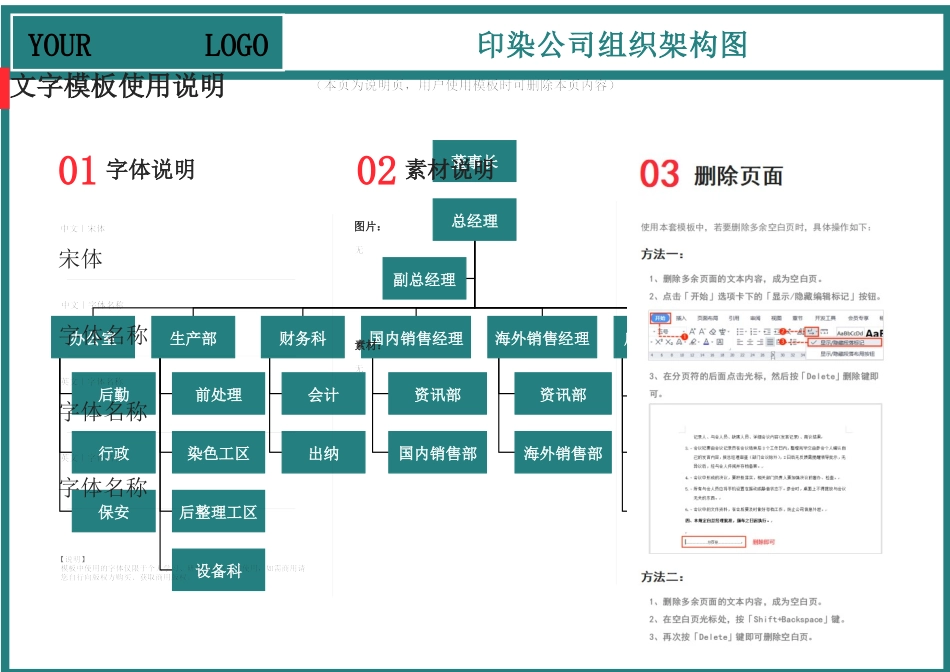The height and width of the screenshot is (672, 950).
Task: Toggle center alignment in the ribbon screenshot
Action: tap(750, 342)
